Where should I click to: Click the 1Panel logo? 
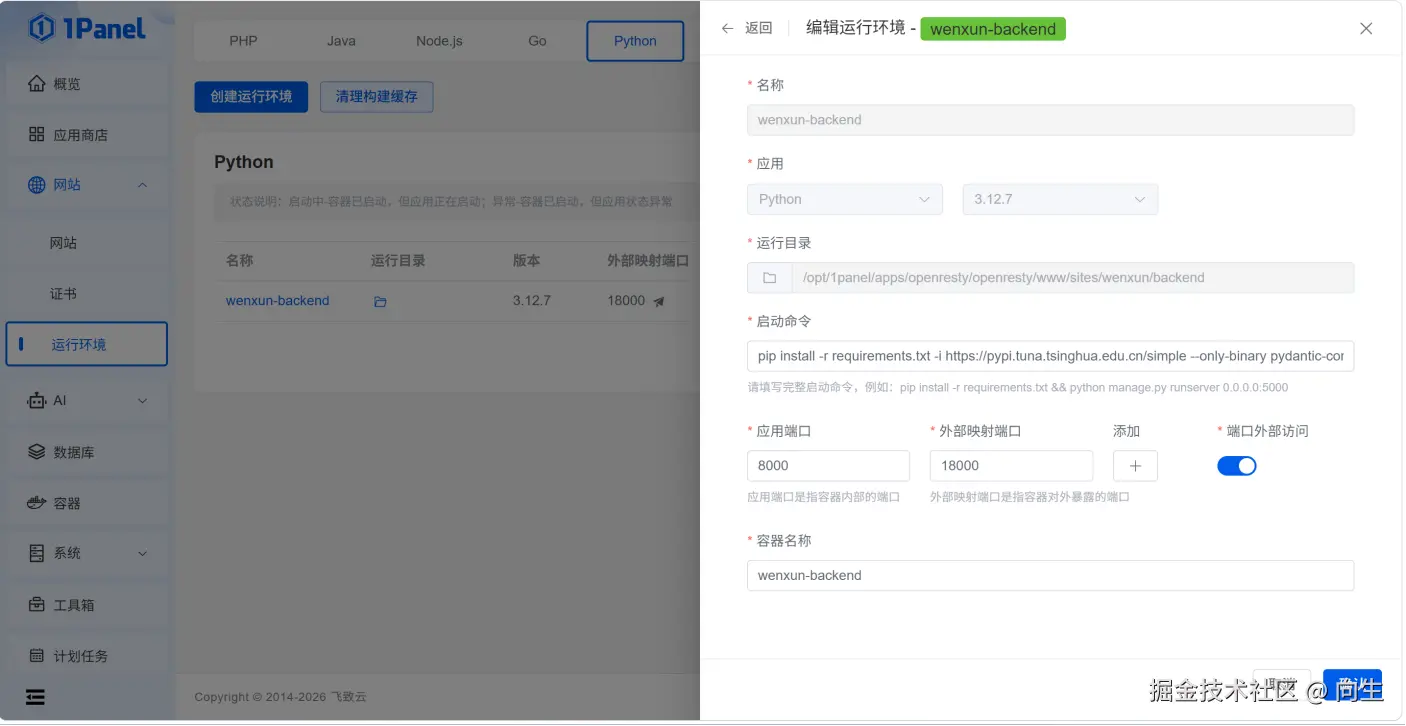pyautogui.click(x=87, y=28)
